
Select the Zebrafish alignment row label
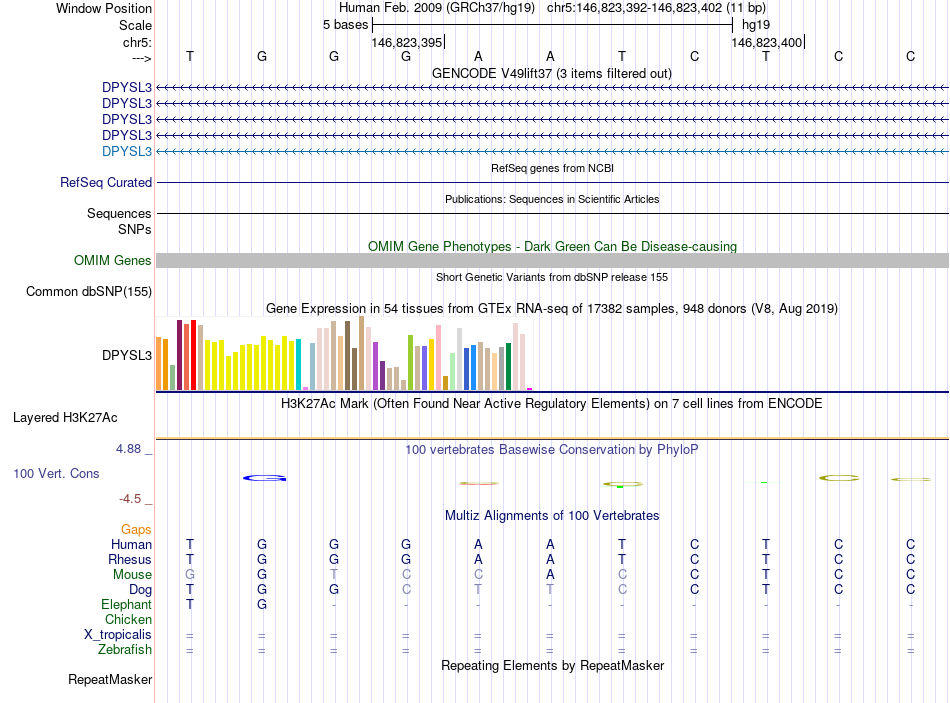[x=125, y=649]
